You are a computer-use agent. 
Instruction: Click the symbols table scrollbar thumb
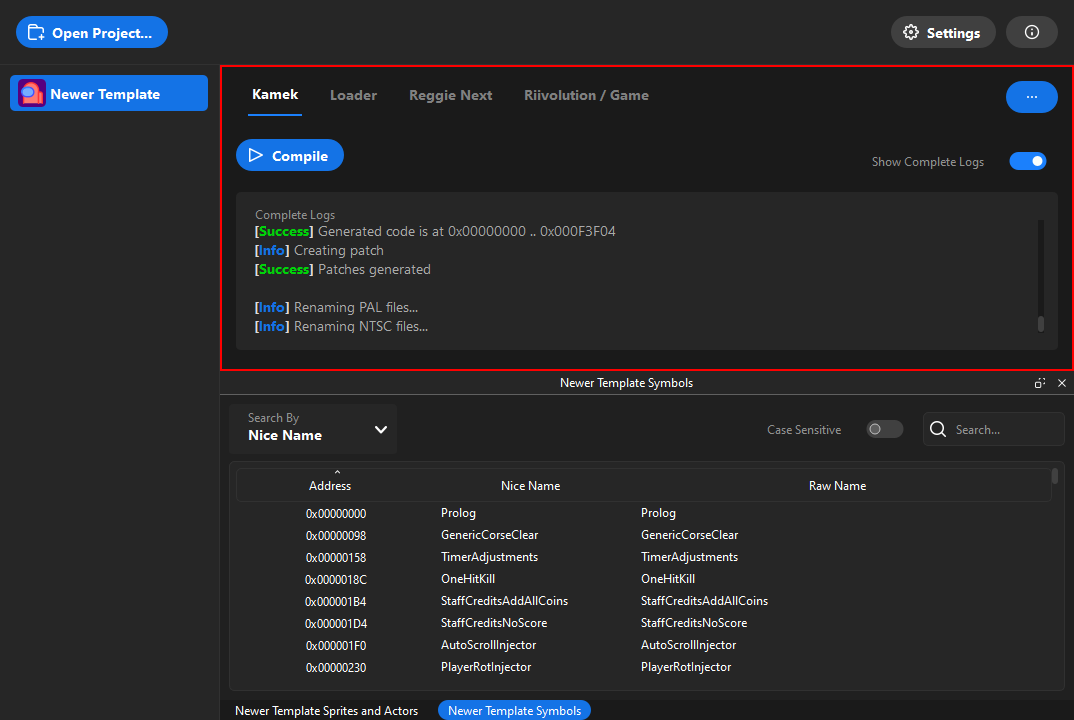pyautogui.click(x=1055, y=475)
